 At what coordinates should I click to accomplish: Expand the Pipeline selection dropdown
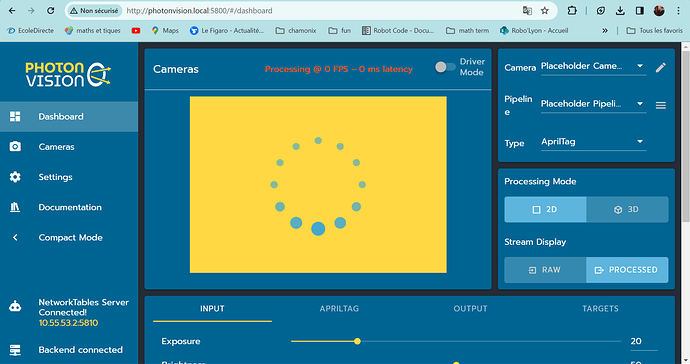pyautogui.click(x=593, y=104)
